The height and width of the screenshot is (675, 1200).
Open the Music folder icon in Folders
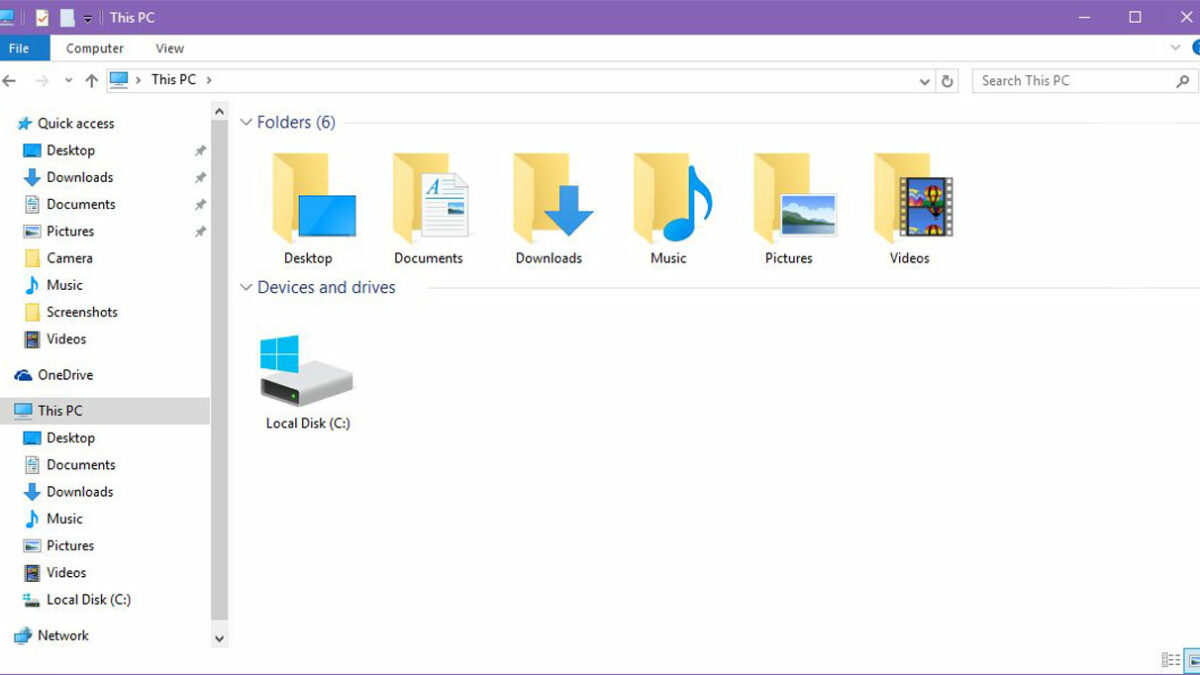(x=669, y=200)
